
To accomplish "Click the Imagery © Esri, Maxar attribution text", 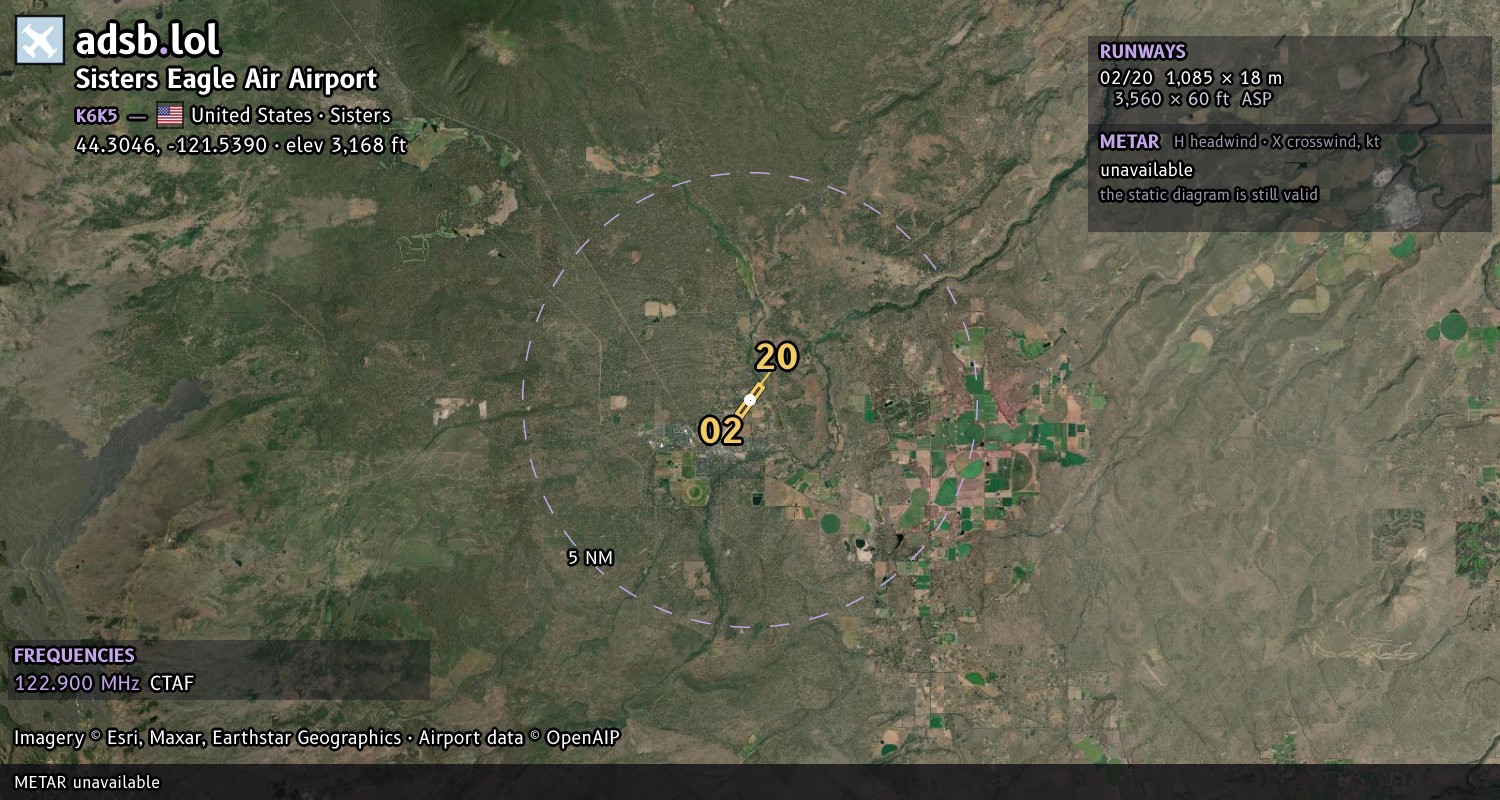I will (207, 738).
